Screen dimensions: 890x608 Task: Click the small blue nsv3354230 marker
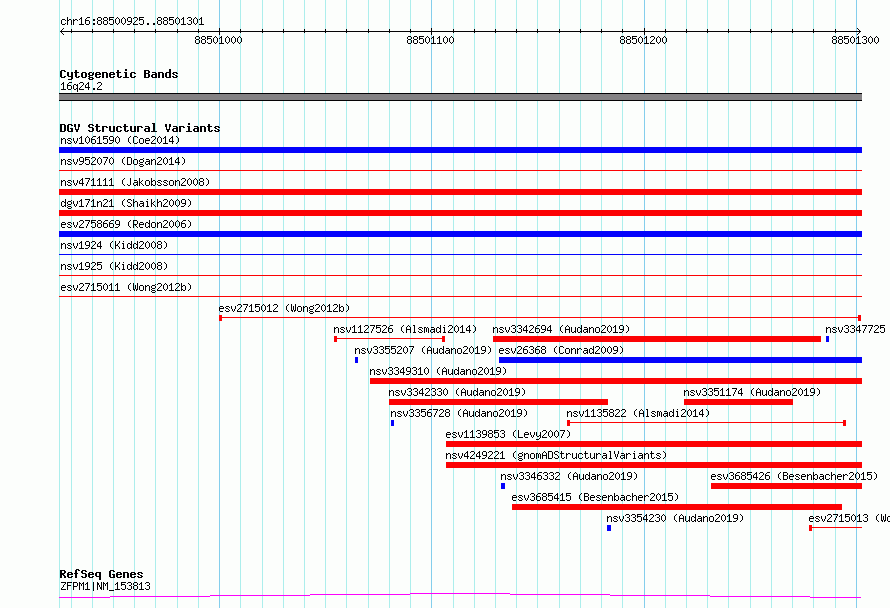click(609, 528)
